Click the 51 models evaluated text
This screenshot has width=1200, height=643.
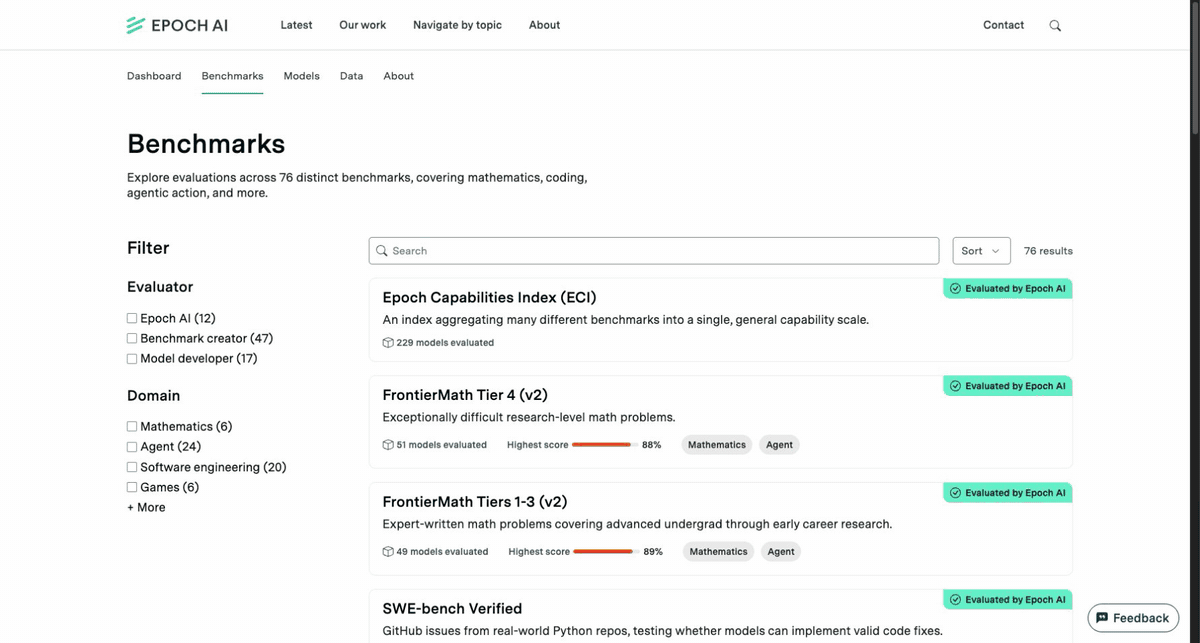(x=441, y=445)
